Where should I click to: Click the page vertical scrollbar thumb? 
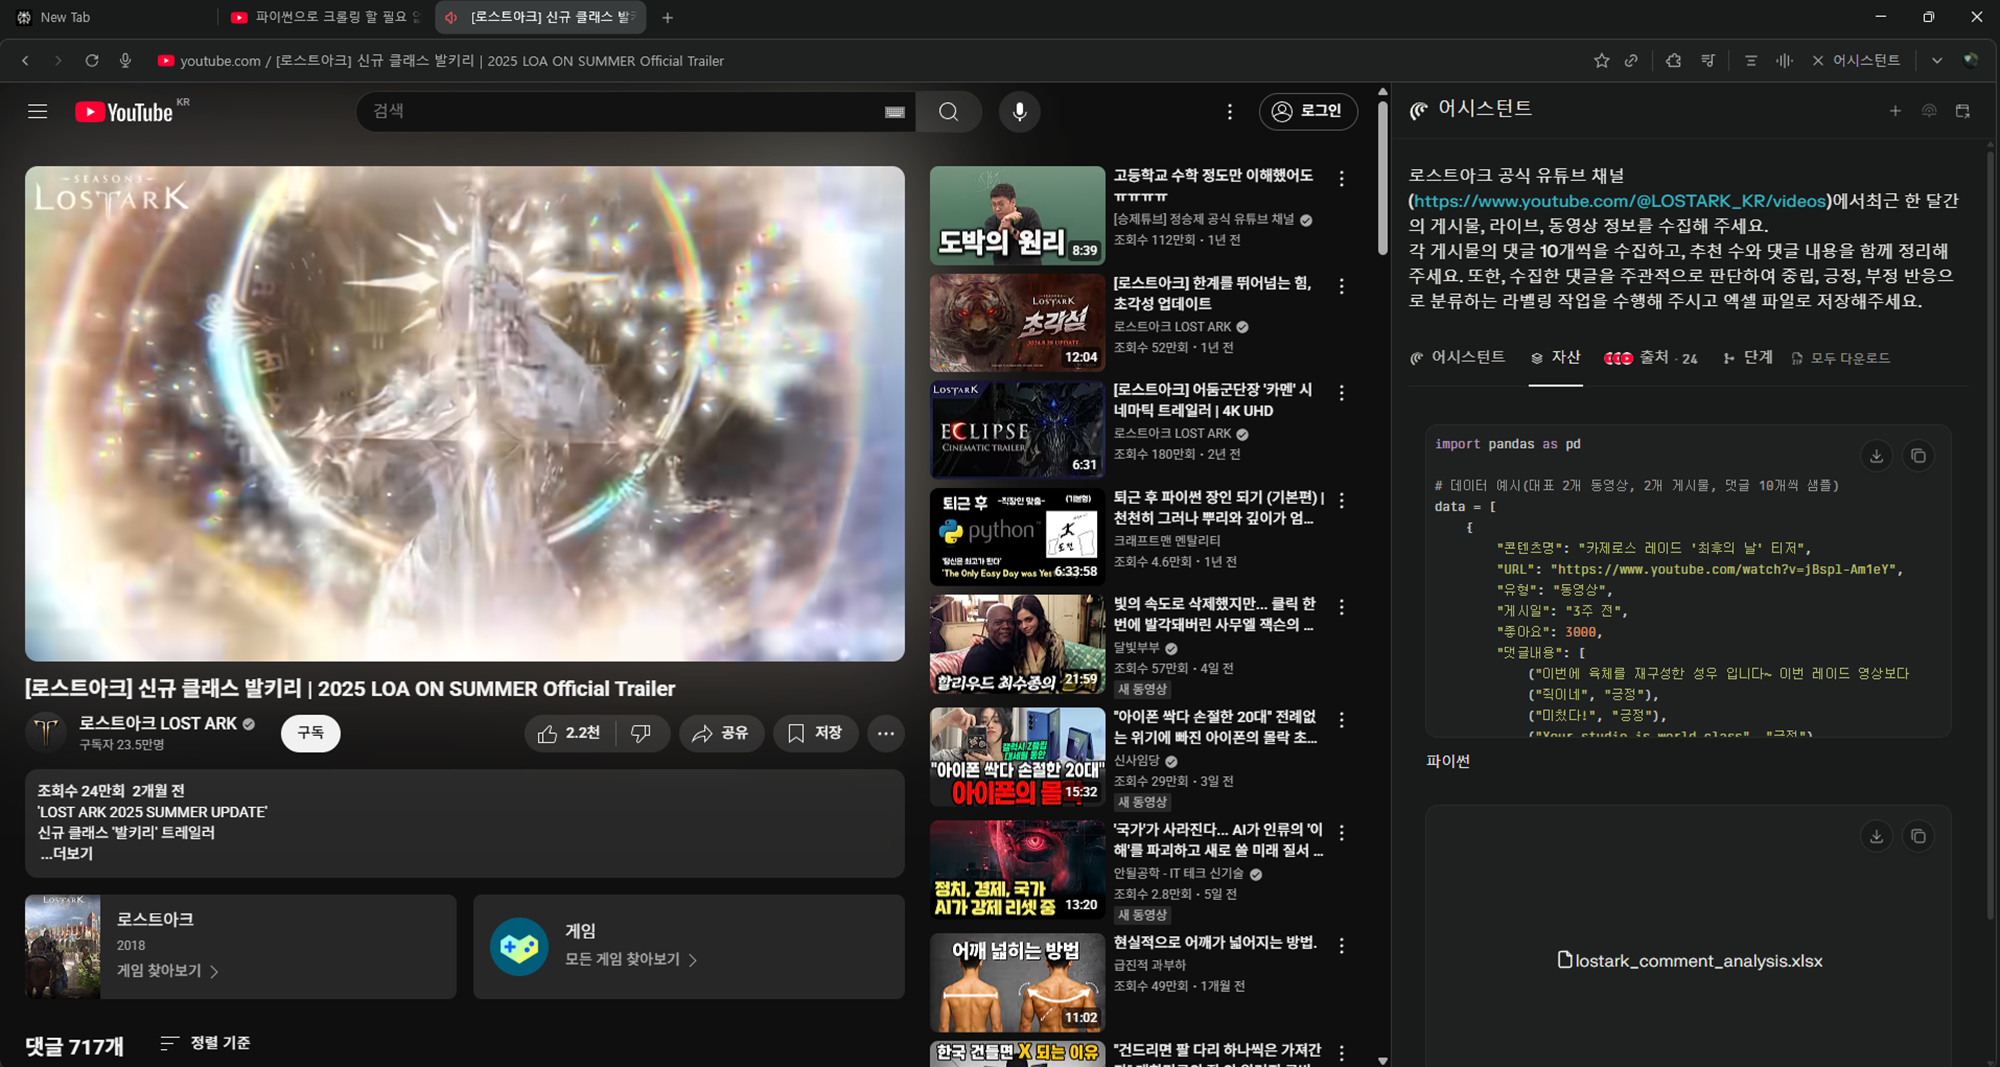tap(1383, 177)
